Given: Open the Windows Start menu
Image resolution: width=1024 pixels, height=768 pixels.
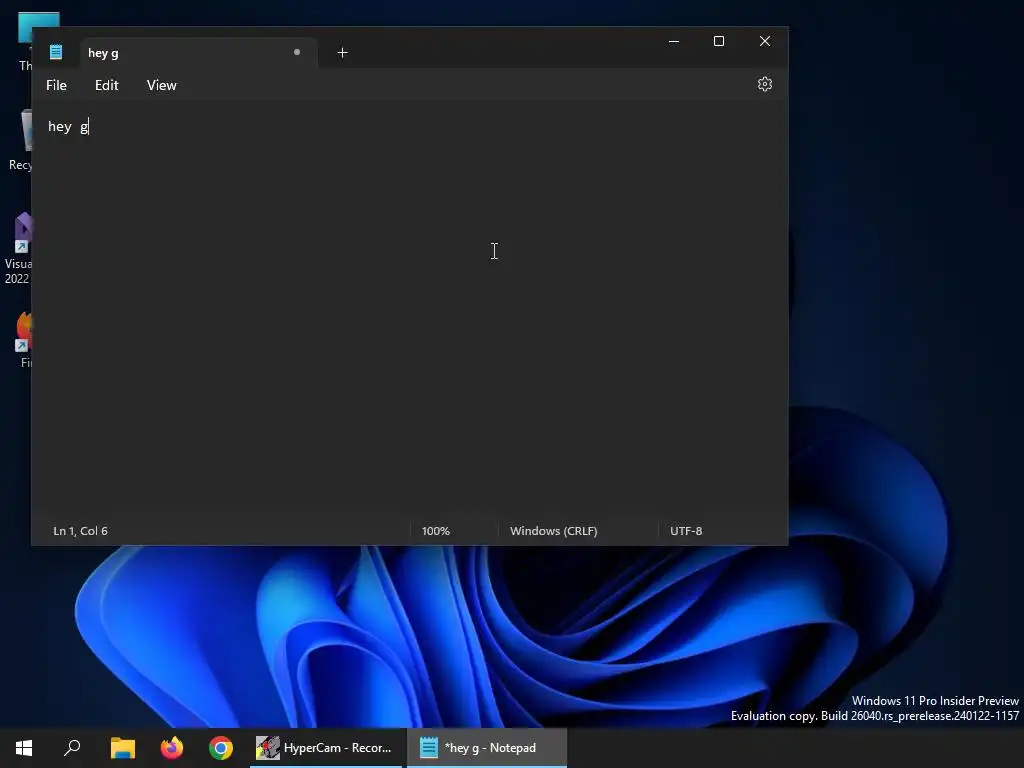Looking at the screenshot, I should (x=24, y=748).
